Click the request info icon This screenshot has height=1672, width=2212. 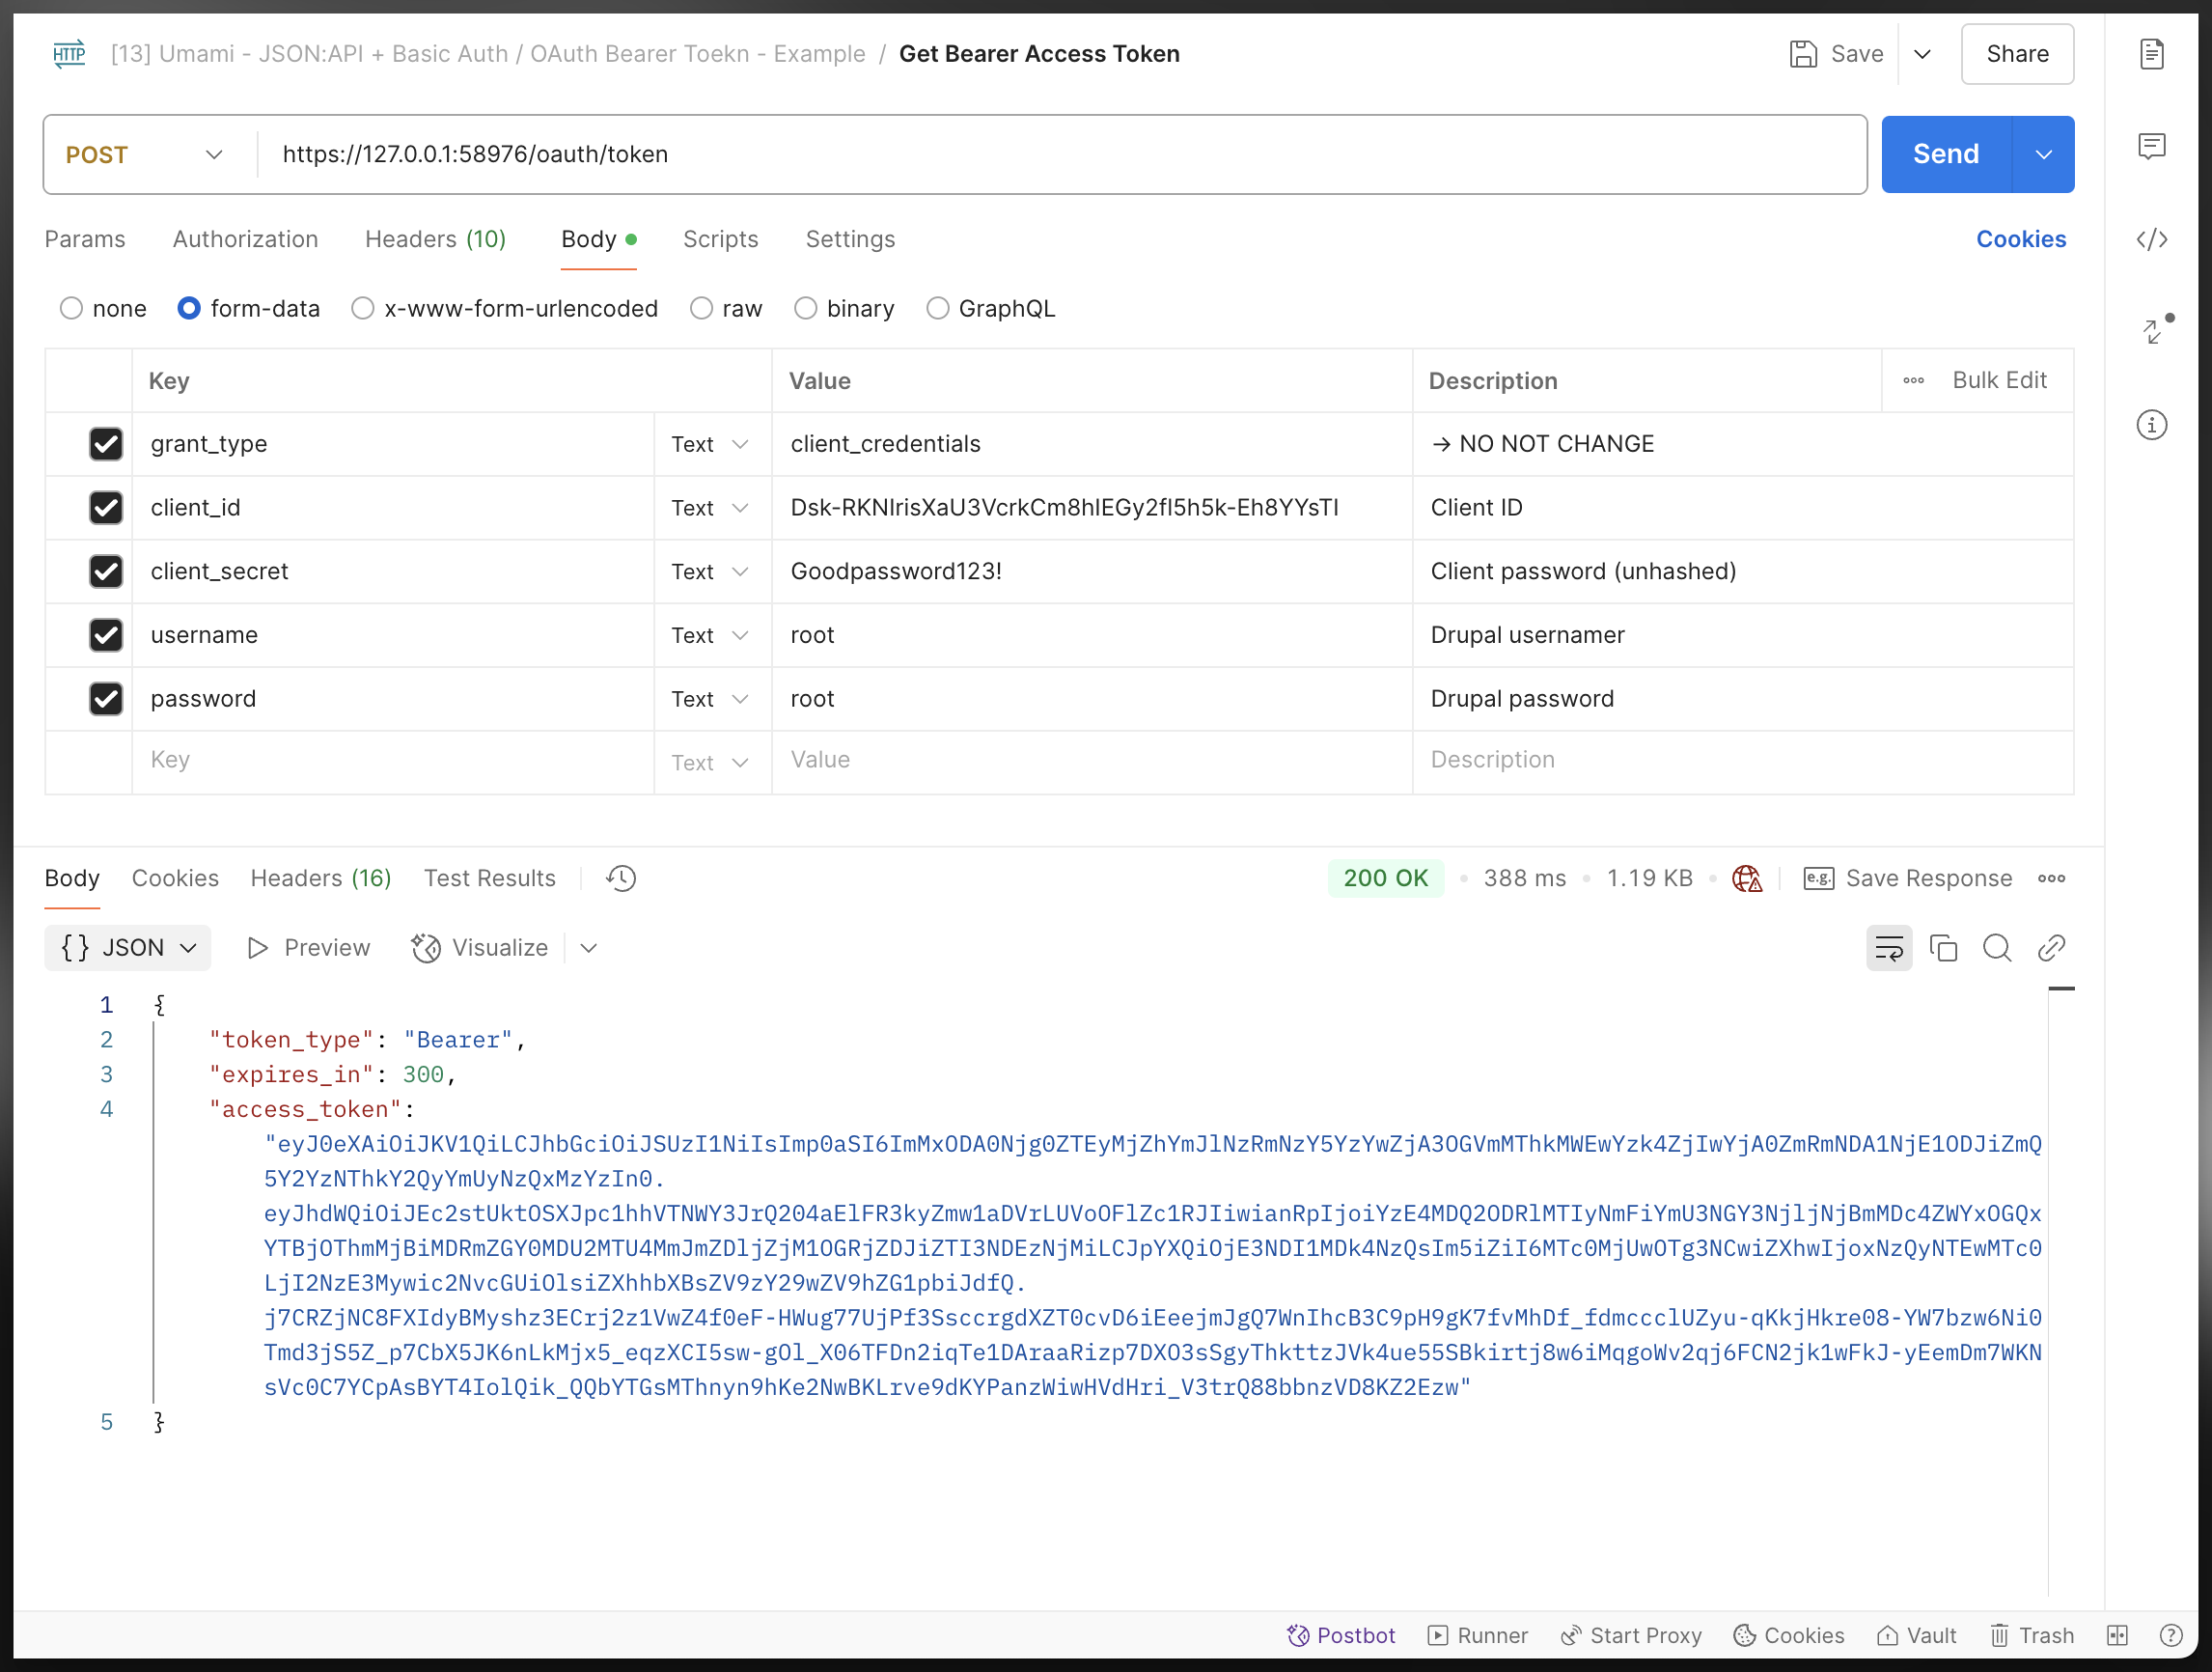tap(2151, 425)
